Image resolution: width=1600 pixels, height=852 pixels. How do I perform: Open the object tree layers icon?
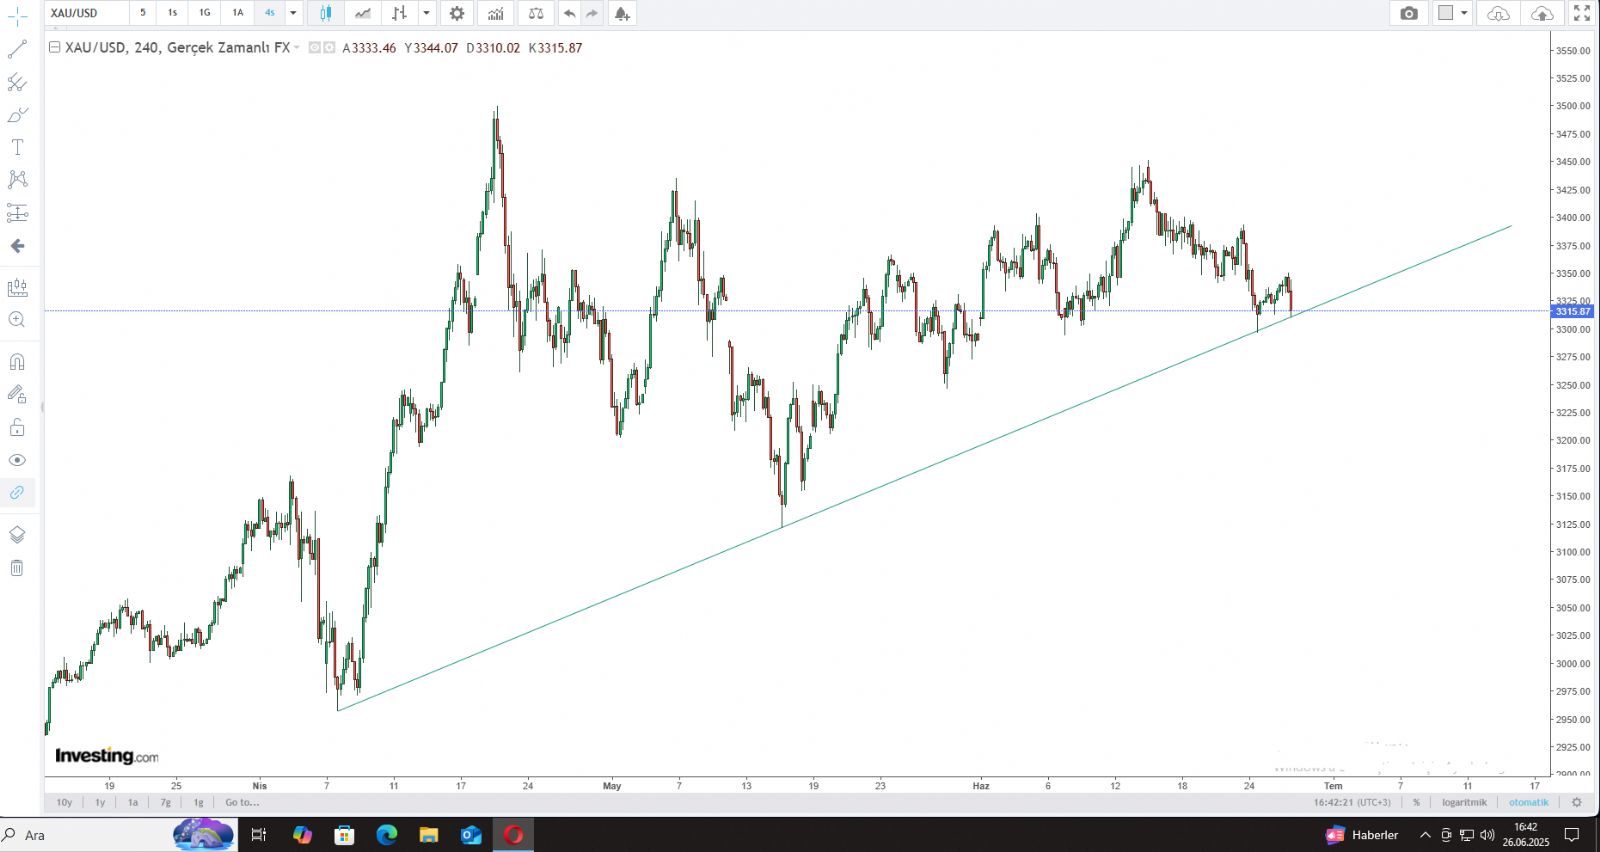pyautogui.click(x=17, y=535)
